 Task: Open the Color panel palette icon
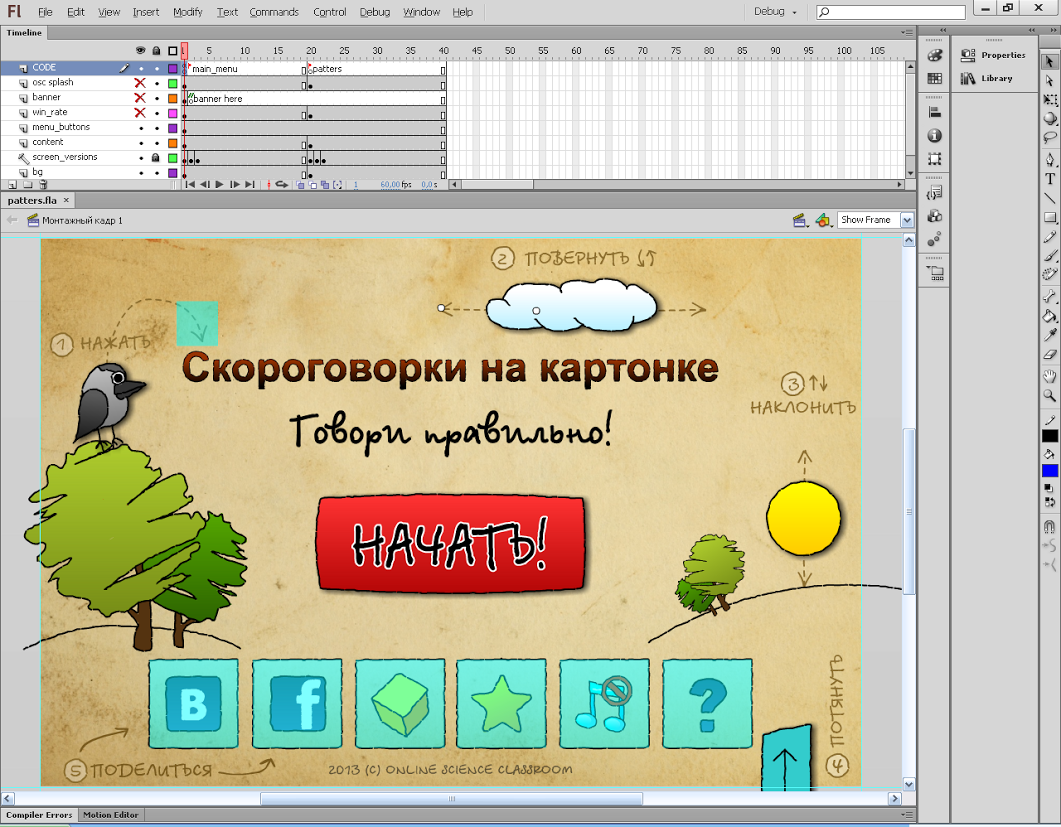(x=934, y=55)
